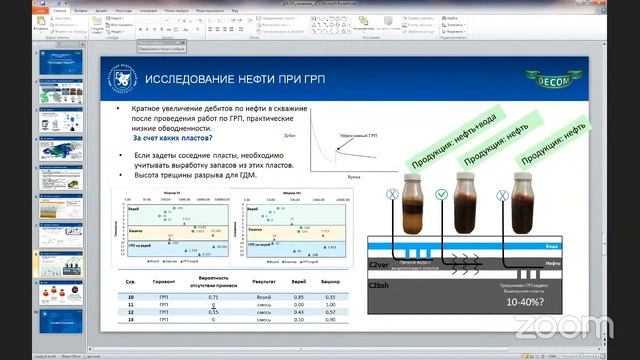
Task: Open the Section (Раздел) dropdown
Action: [115, 31]
